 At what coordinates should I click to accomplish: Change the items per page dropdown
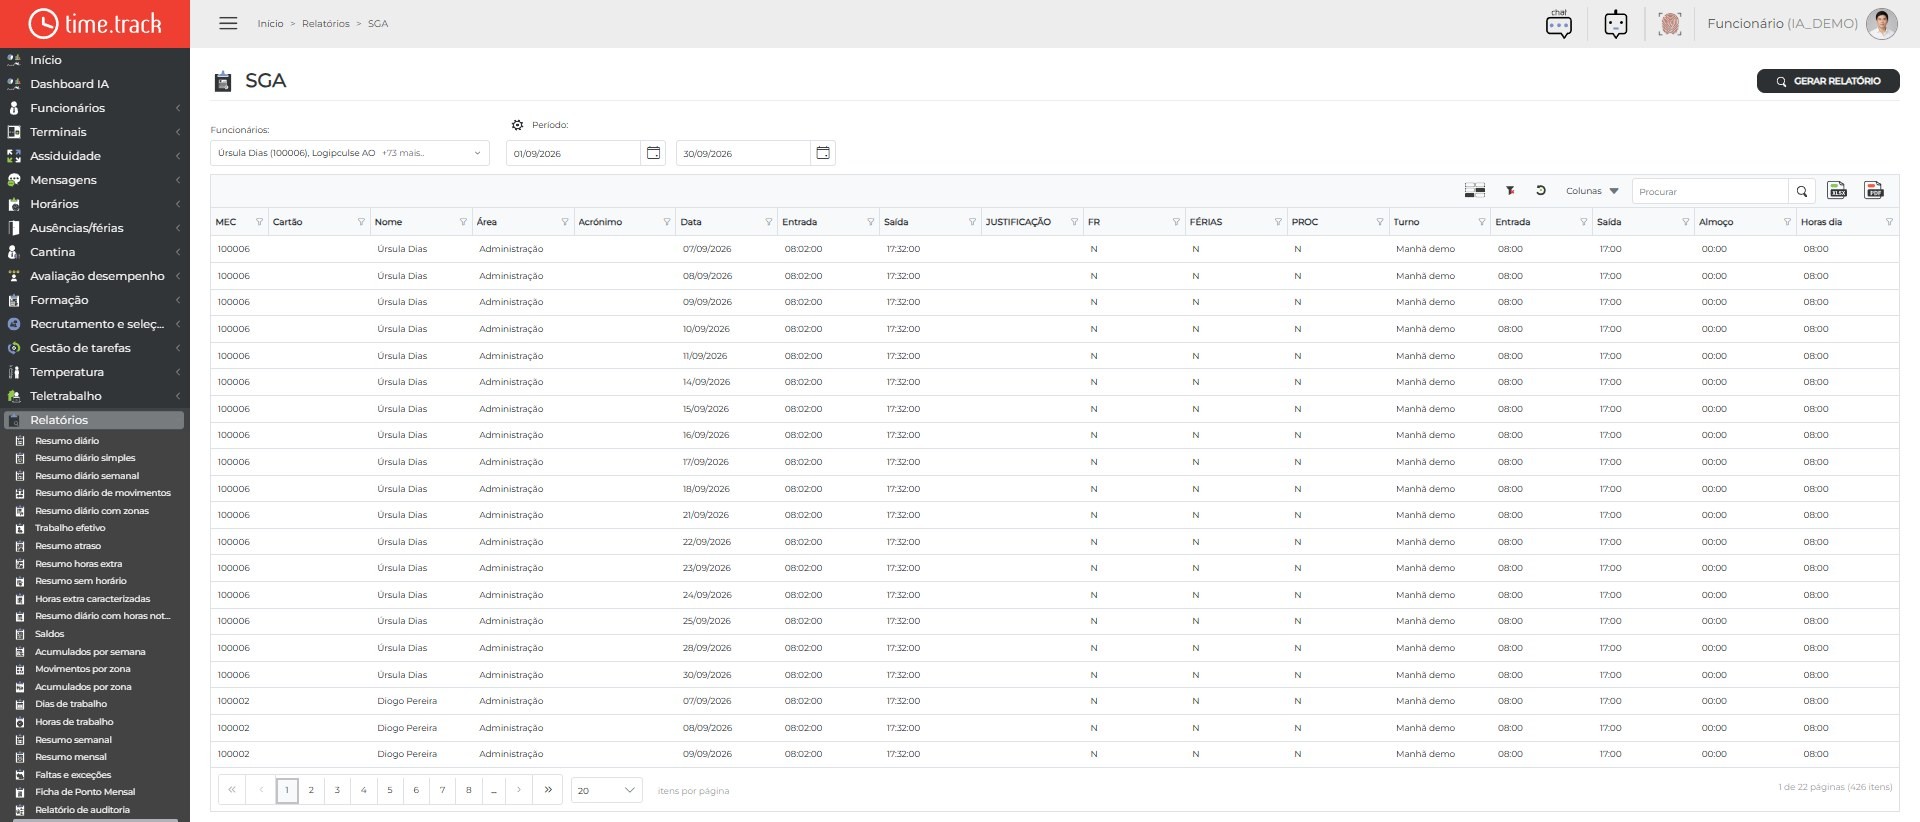(607, 790)
